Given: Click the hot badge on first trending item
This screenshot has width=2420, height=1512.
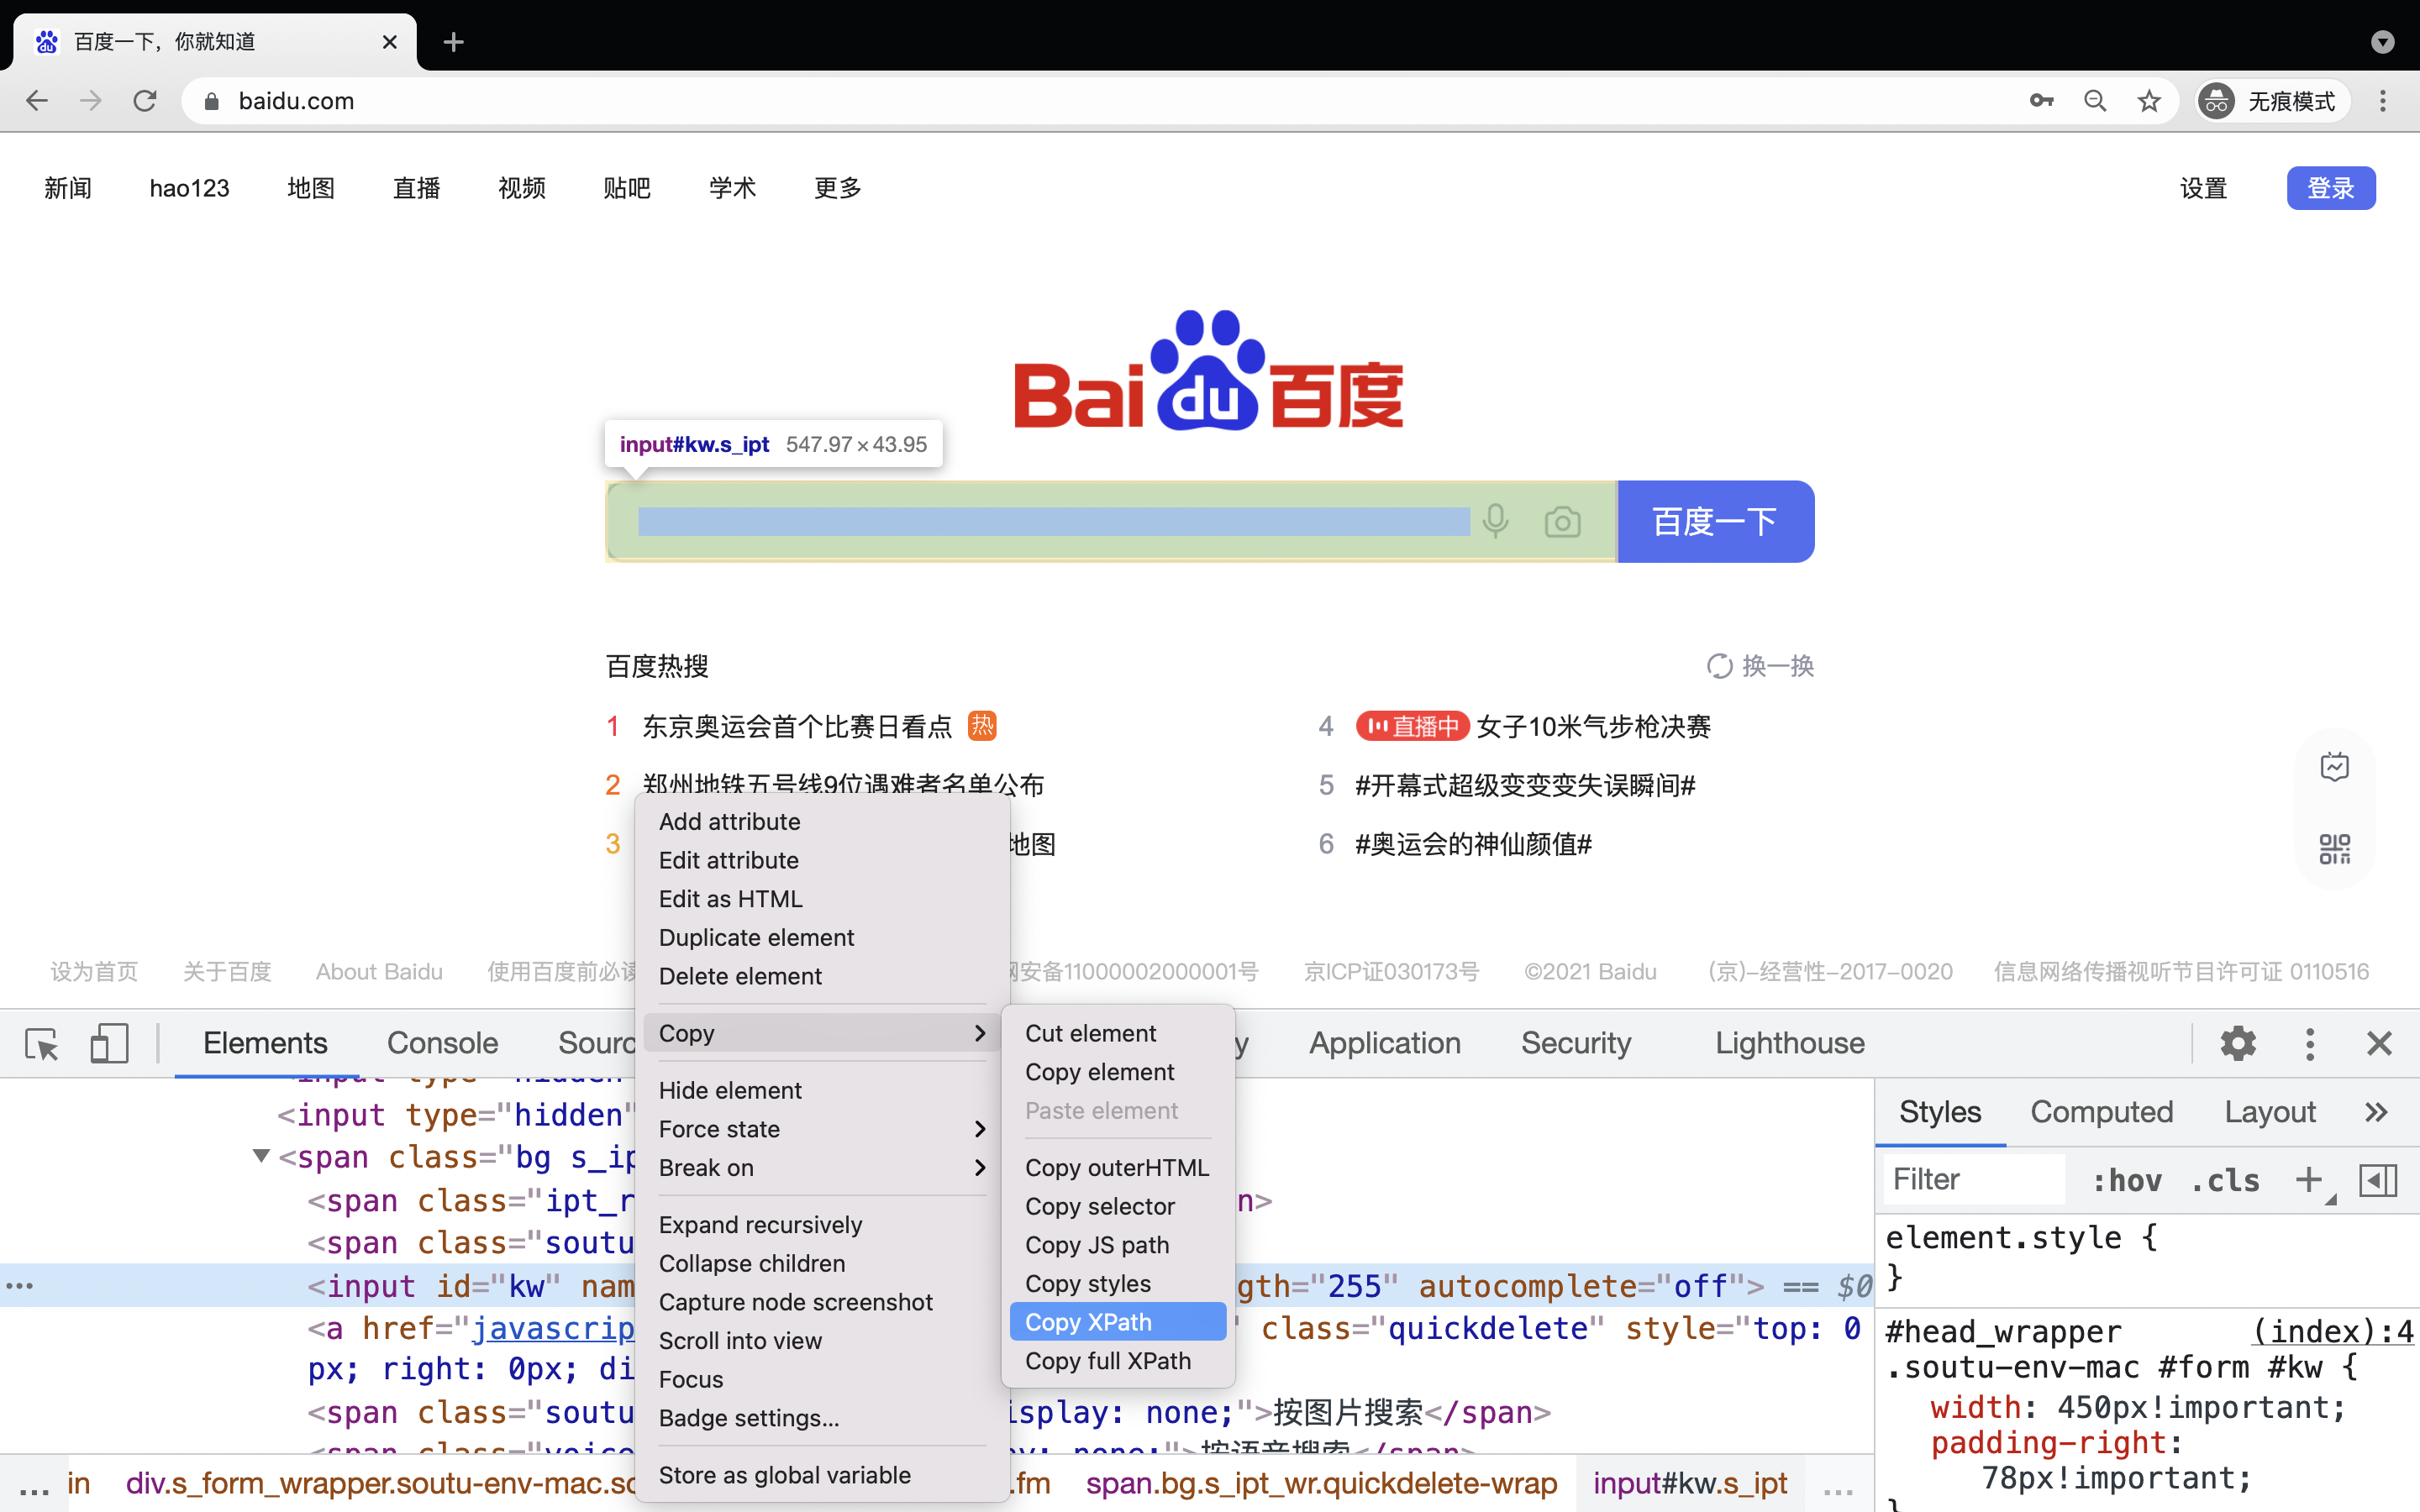Looking at the screenshot, I should click(x=982, y=726).
